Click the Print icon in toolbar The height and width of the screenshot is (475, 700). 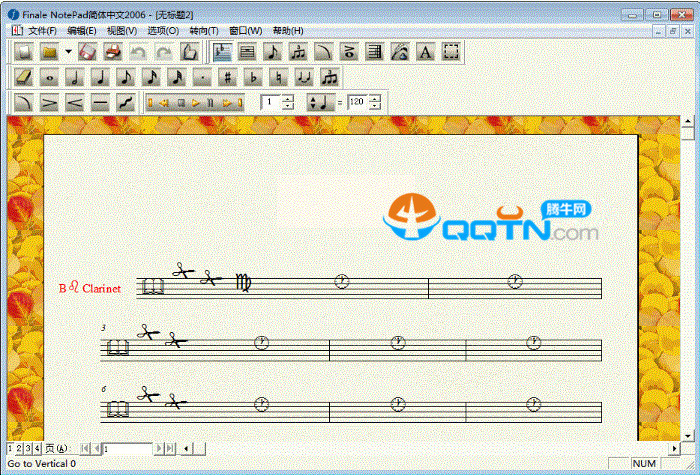pyautogui.click(x=113, y=52)
